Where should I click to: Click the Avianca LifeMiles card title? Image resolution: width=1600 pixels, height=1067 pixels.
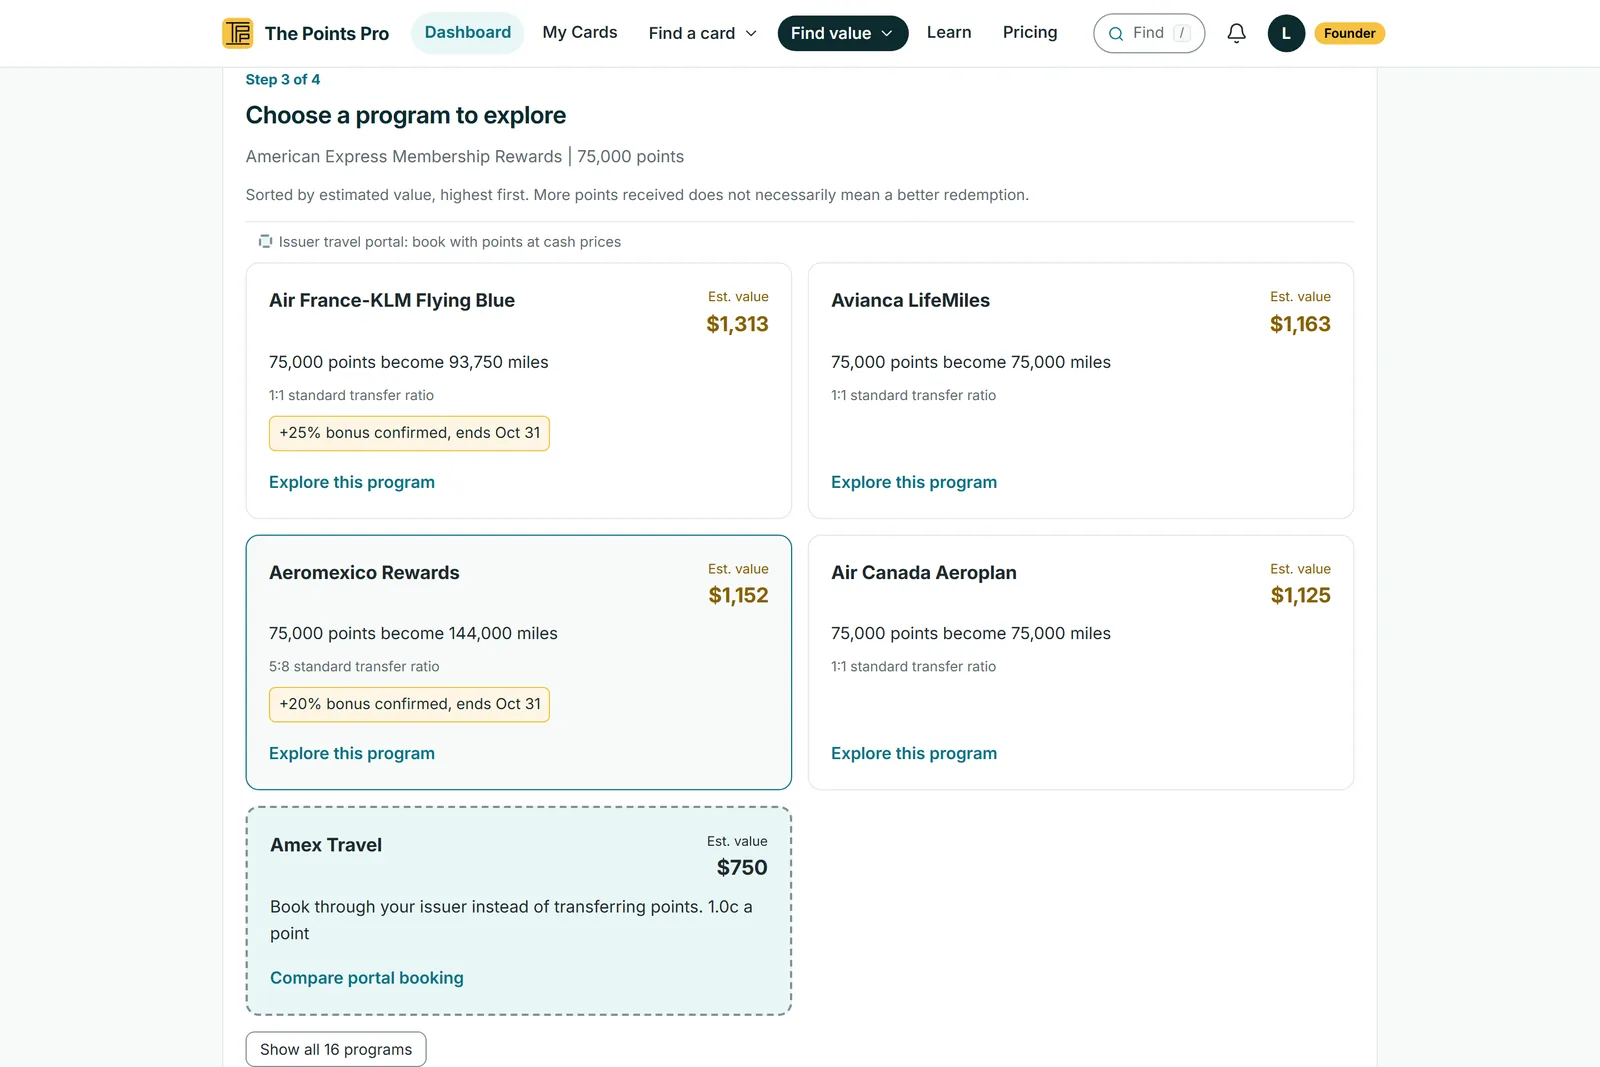click(910, 300)
